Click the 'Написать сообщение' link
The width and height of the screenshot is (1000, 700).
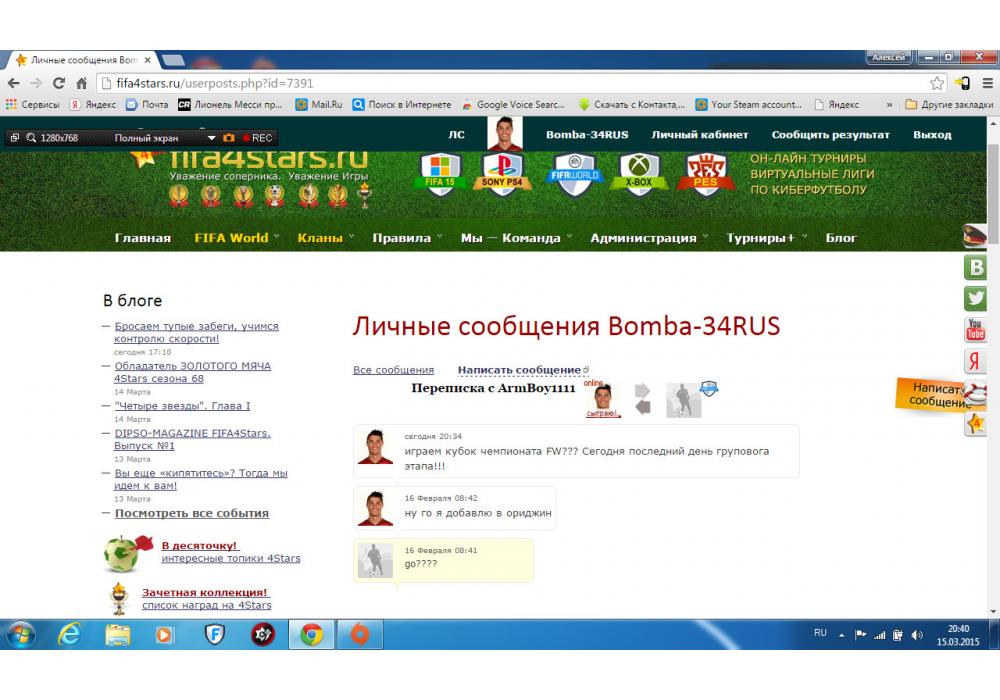pyautogui.click(x=518, y=370)
